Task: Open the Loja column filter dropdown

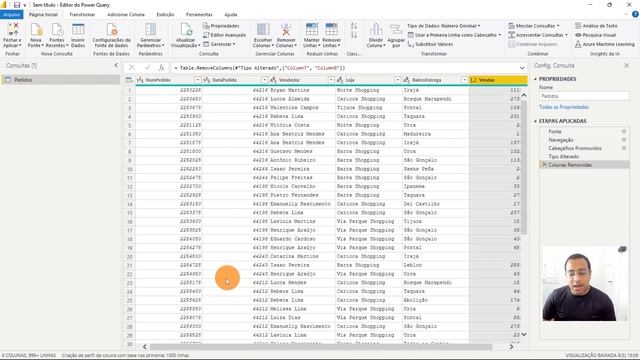Action: 398,80
